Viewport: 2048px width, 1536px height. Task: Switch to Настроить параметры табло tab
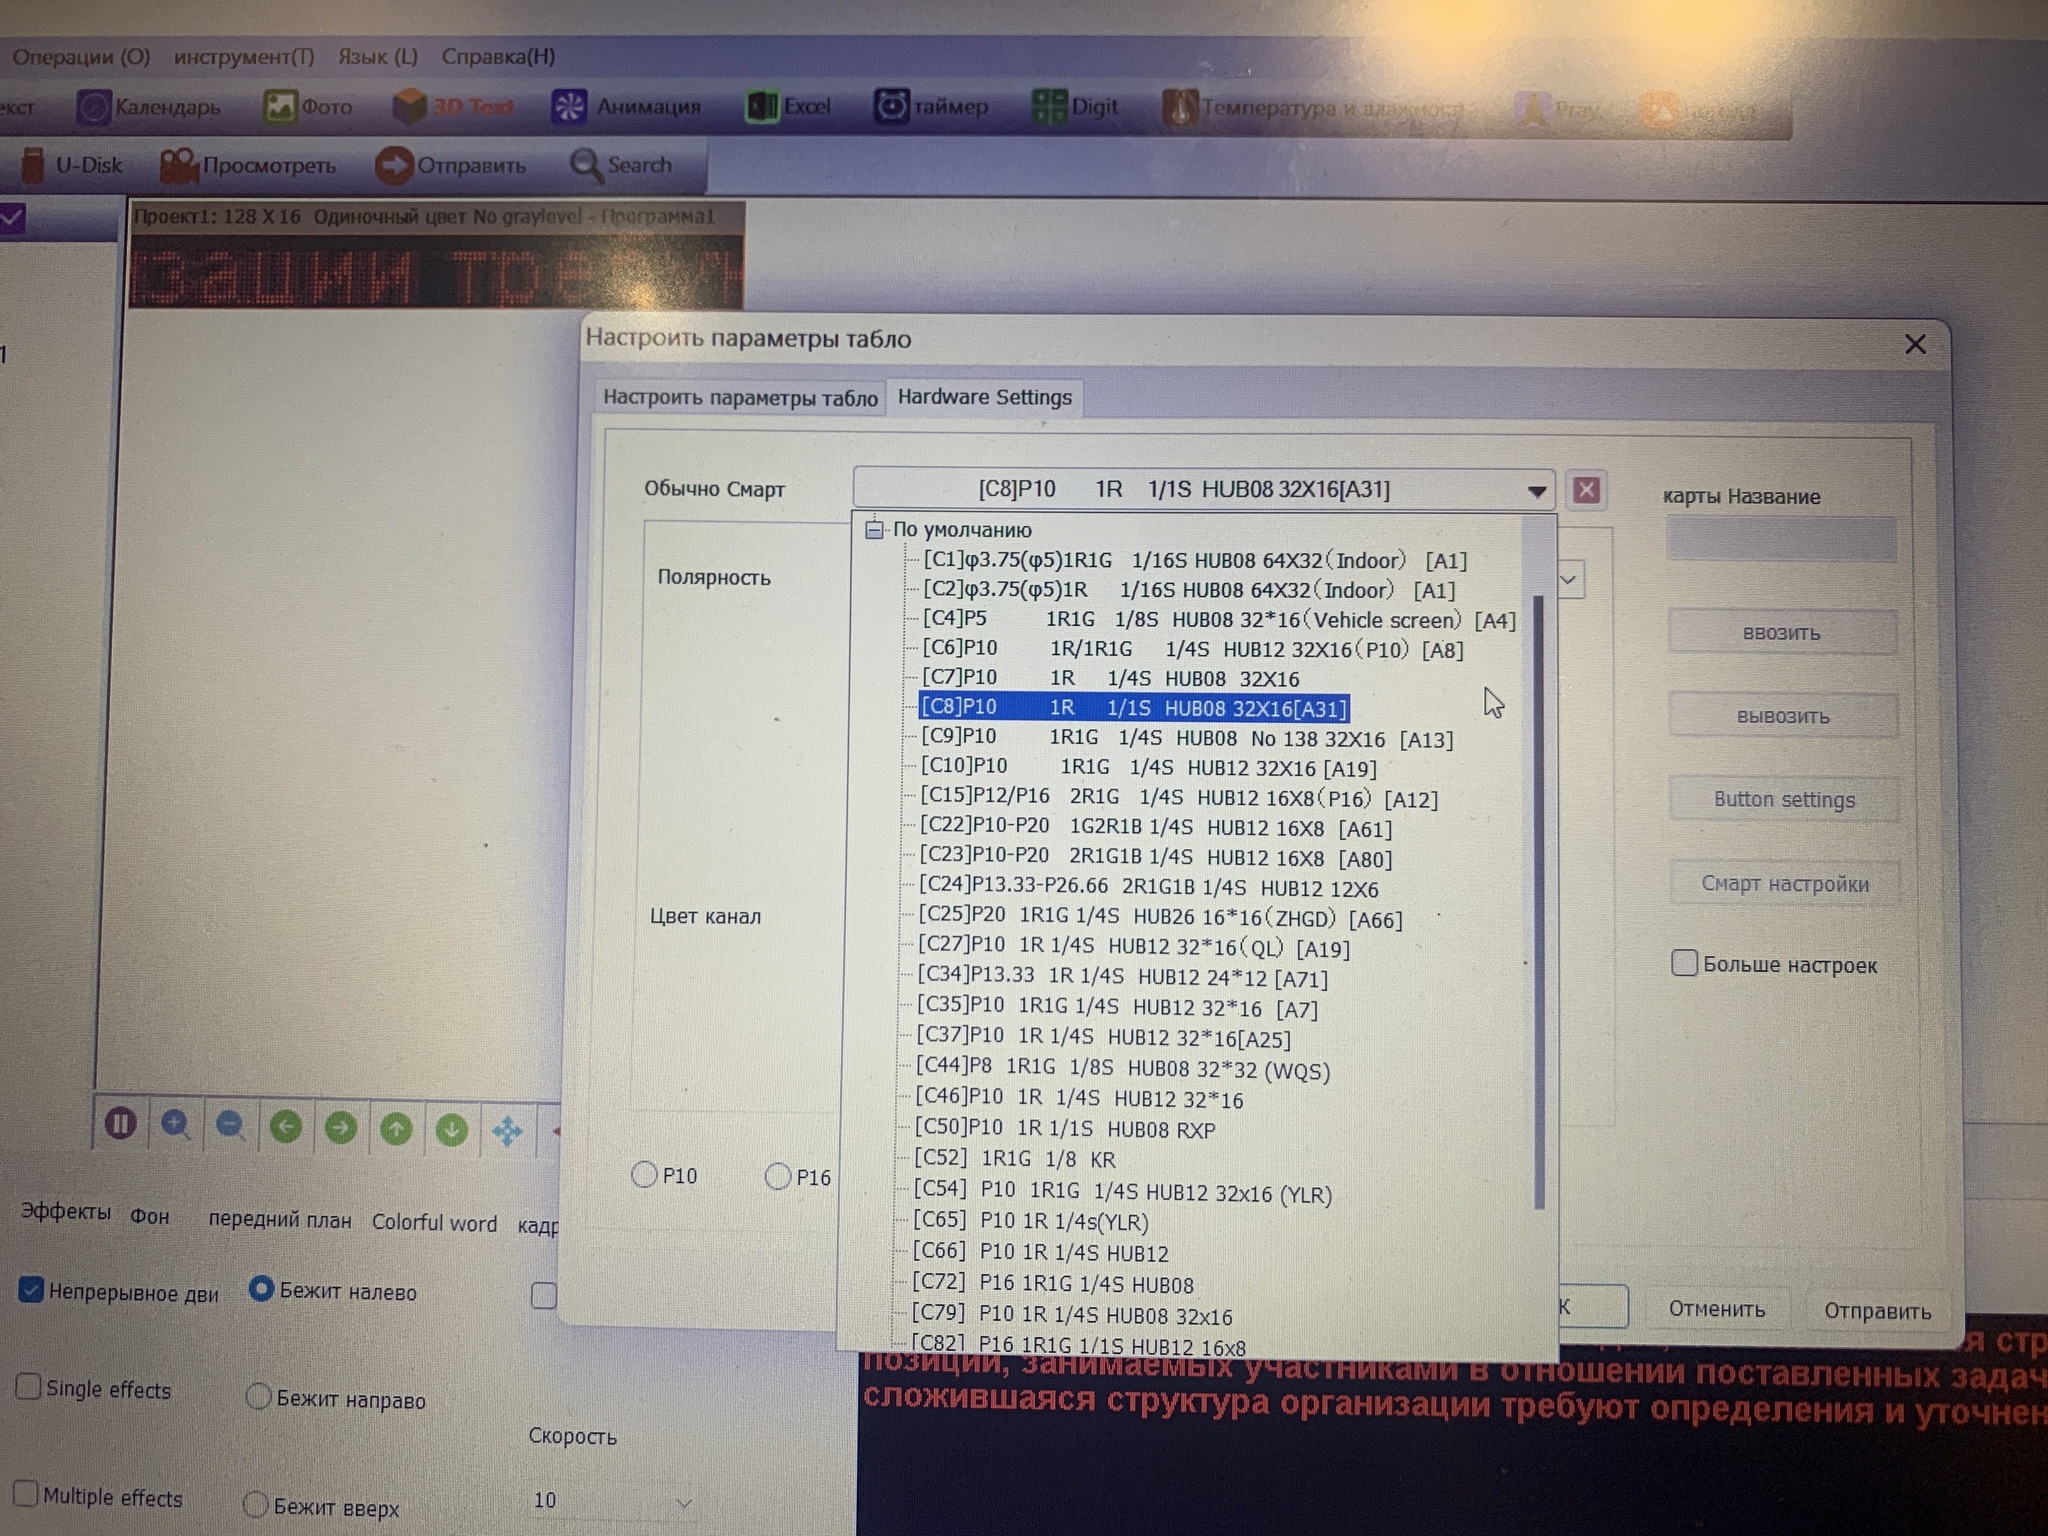(740, 398)
